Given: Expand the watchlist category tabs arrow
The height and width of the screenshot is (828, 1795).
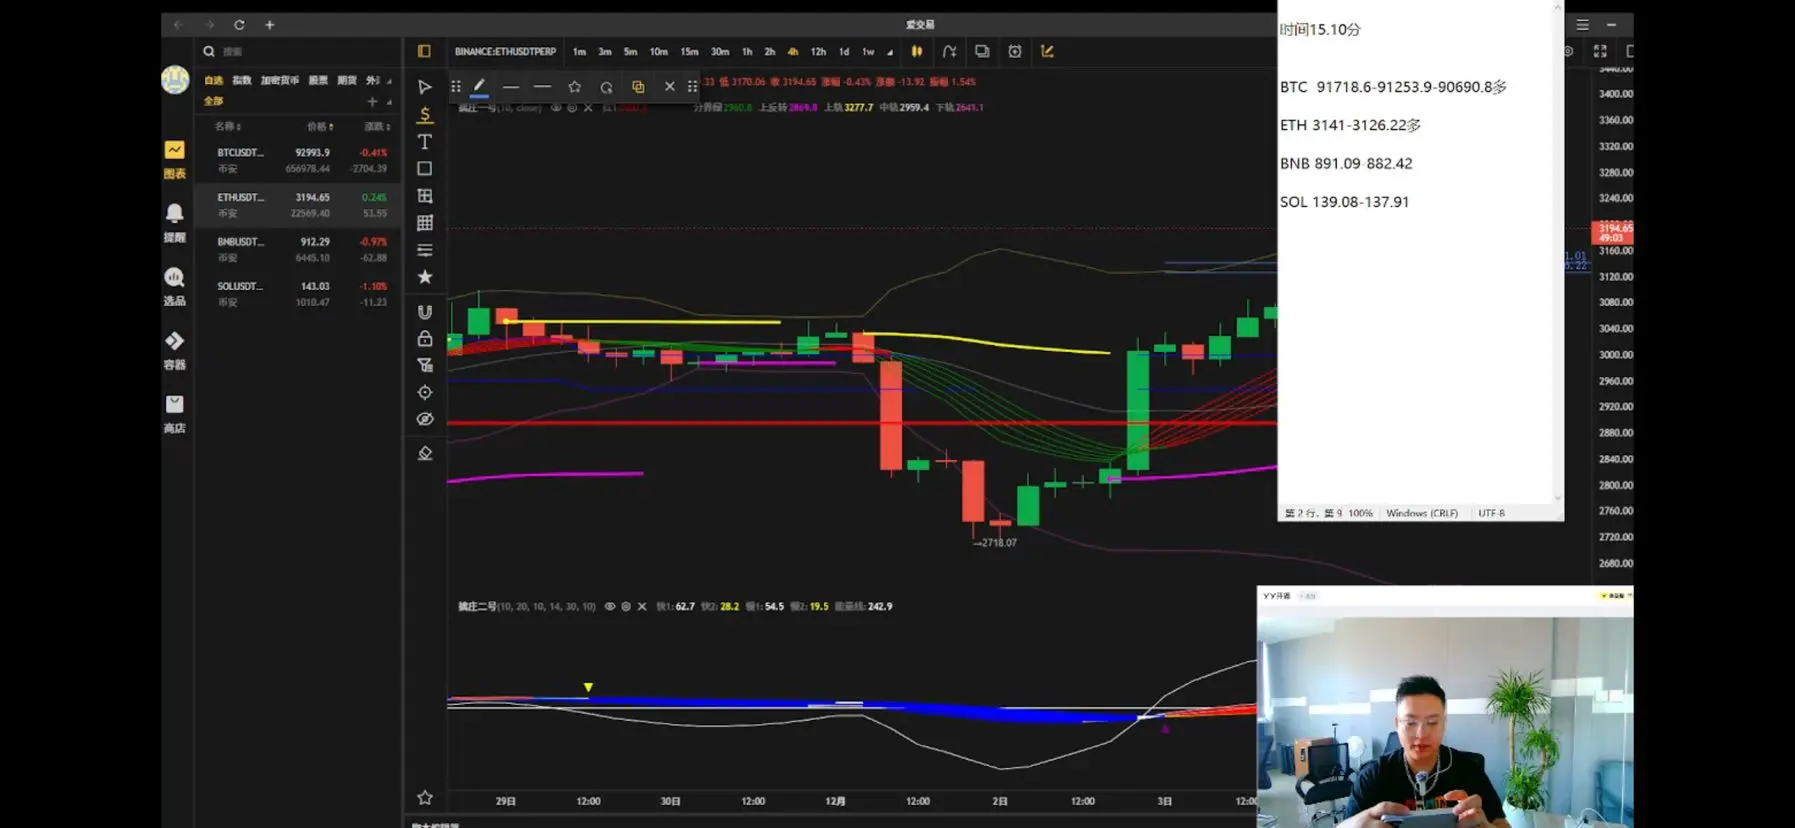Looking at the screenshot, I should click(x=389, y=81).
